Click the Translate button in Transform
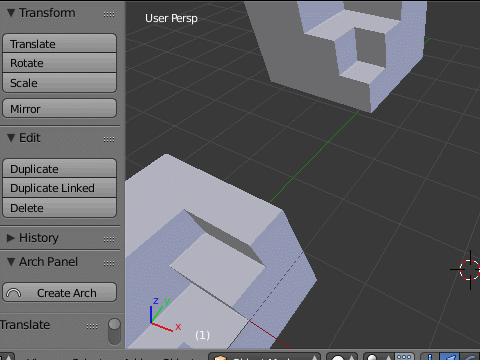This screenshot has height=360, width=480. pyautogui.click(x=60, y=43)
